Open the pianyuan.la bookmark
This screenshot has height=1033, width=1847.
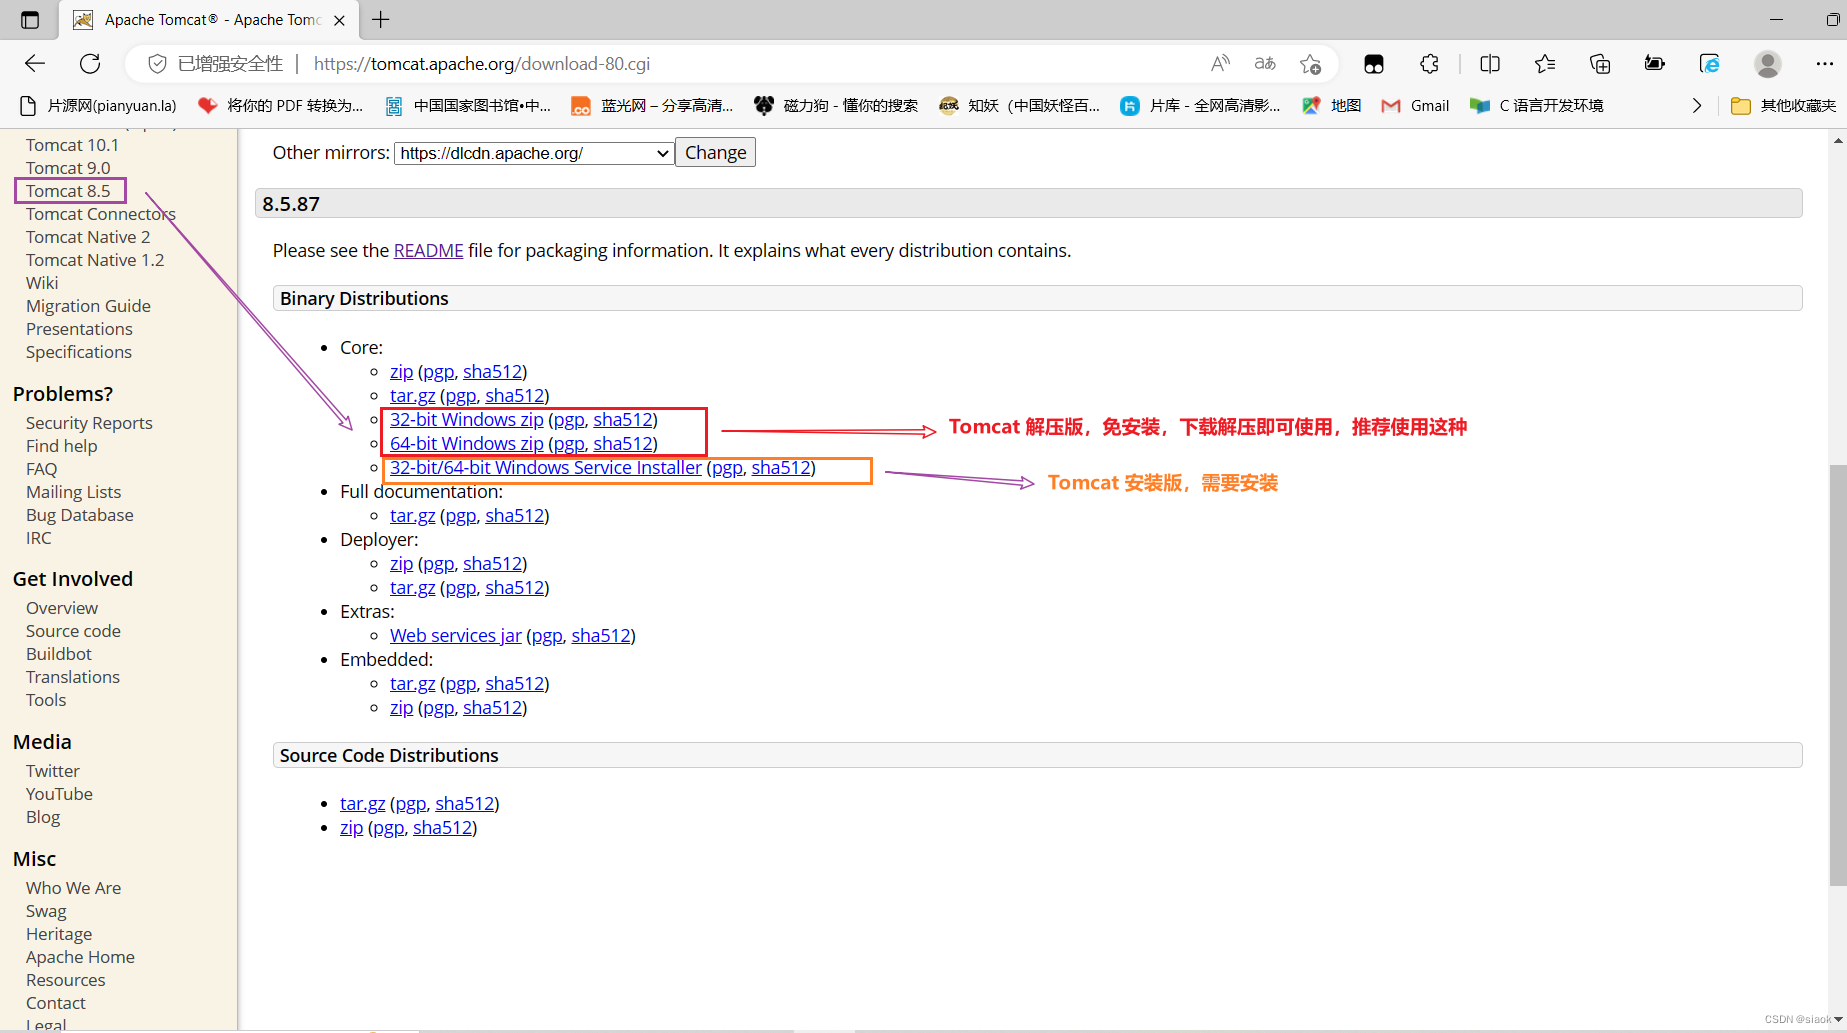pyautogui.click(x=99, y=106)
